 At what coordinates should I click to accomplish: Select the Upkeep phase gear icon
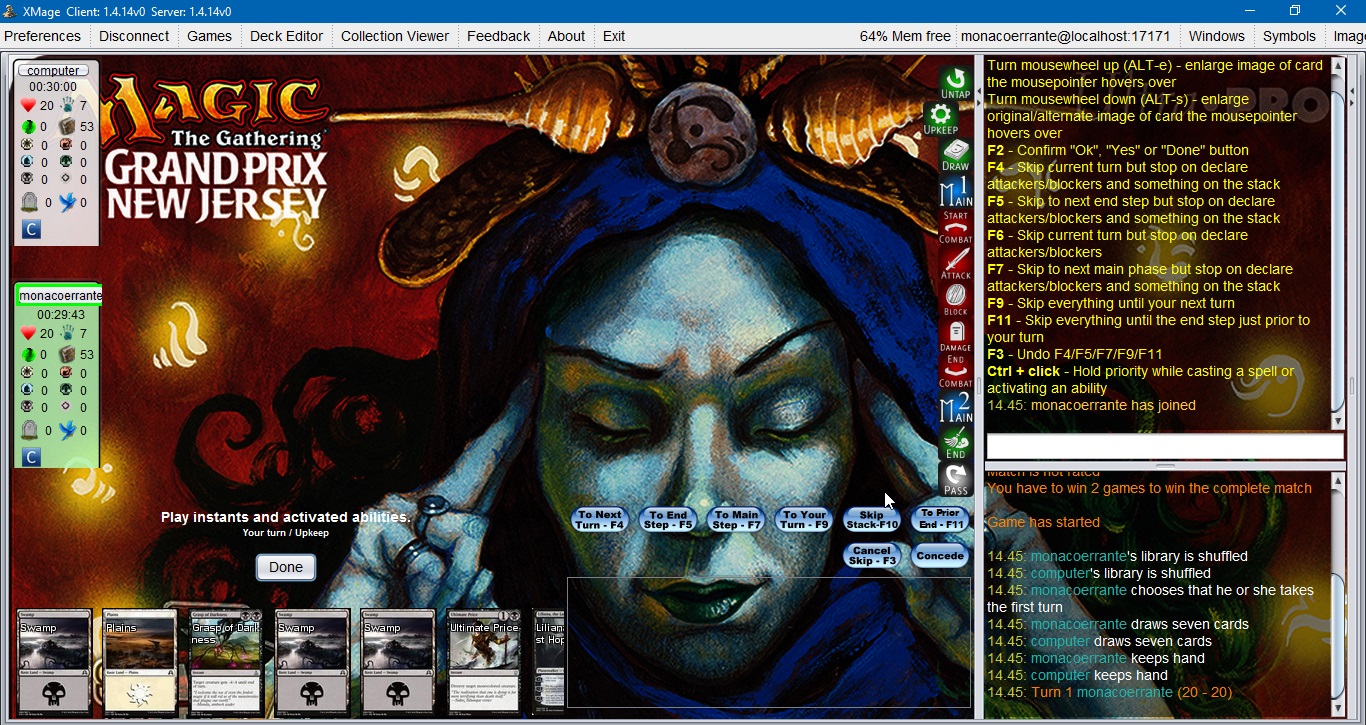[x=941, y=118]
